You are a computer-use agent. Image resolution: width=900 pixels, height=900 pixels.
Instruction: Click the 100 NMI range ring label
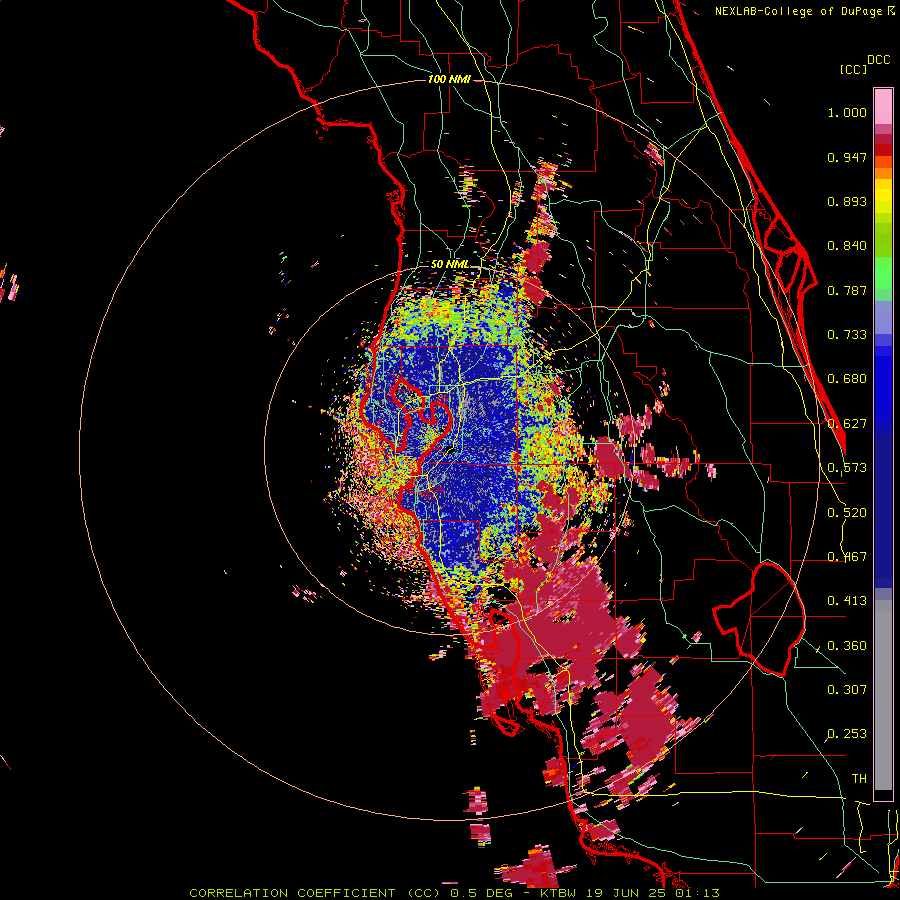[449, 79]
